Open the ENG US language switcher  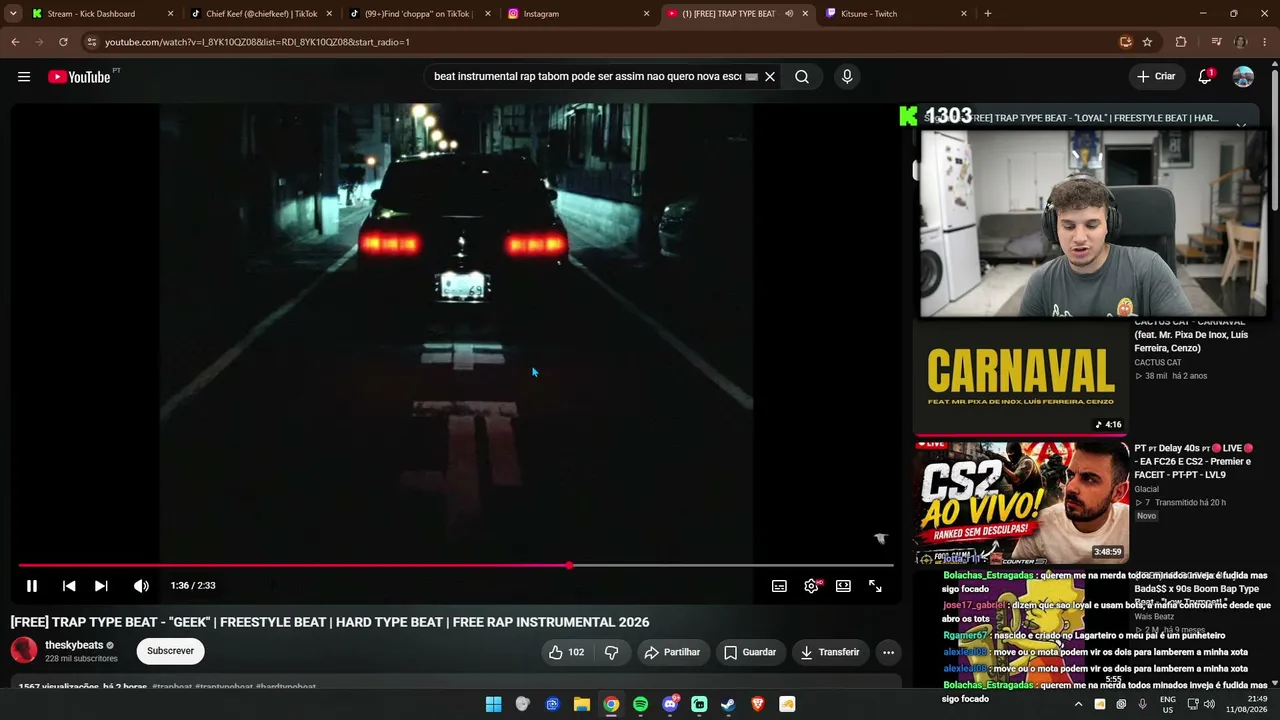[x=1167, y=704]
